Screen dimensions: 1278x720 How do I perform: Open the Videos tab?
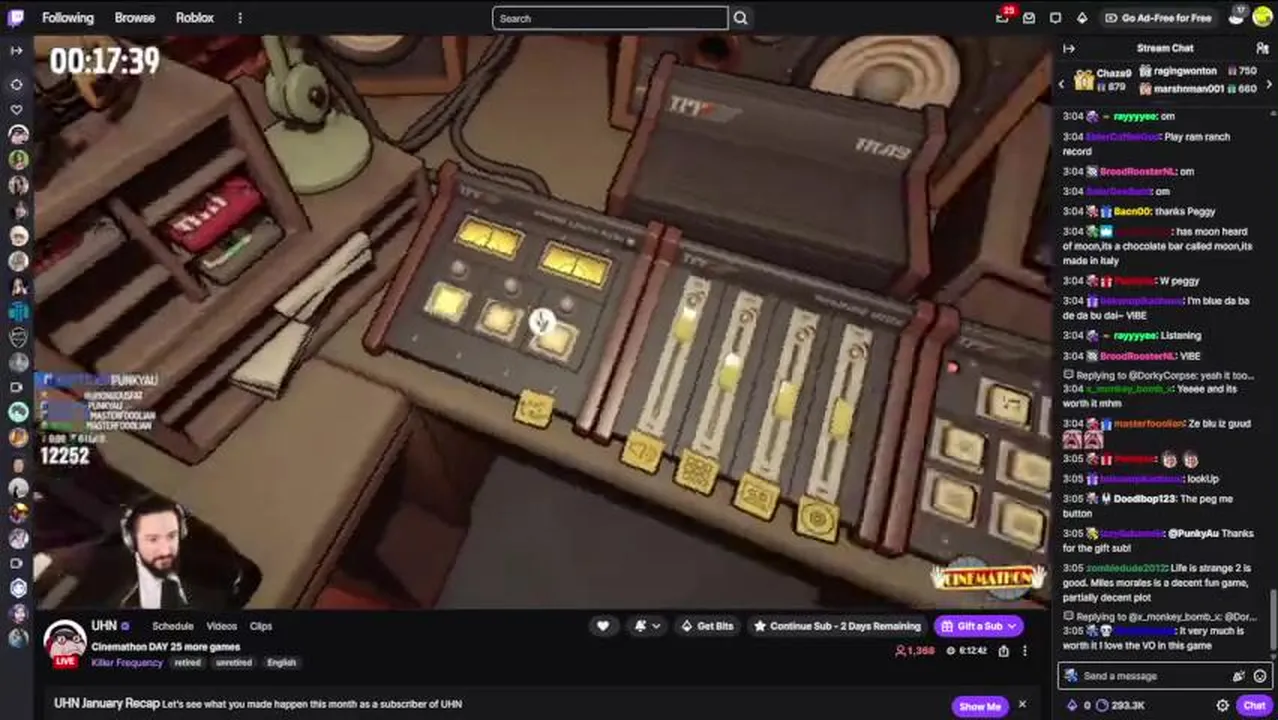tap(222, 626)
